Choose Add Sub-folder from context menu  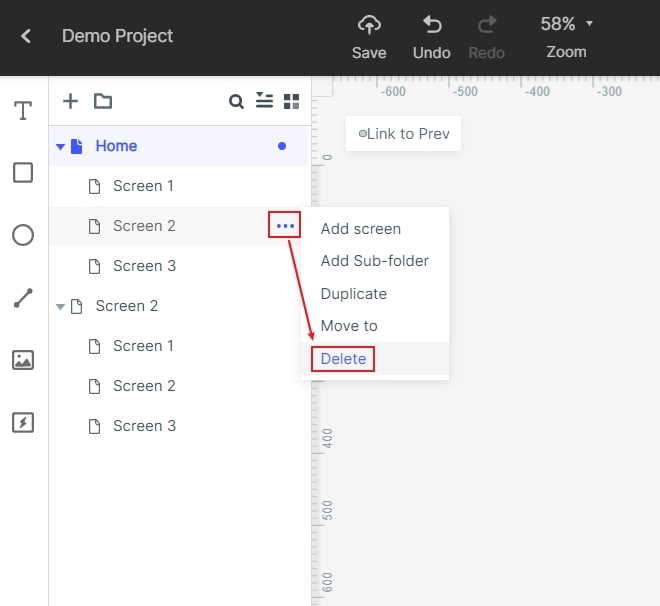tap(375, 261)
